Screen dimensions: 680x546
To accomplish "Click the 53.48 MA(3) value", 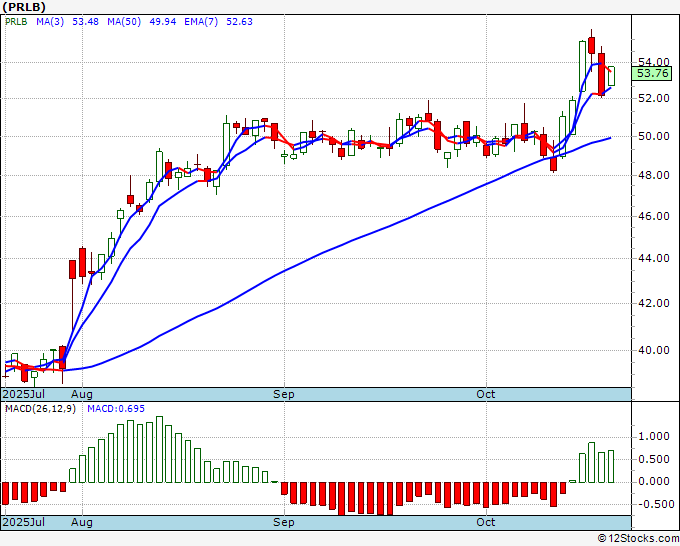I will [85, 22].
